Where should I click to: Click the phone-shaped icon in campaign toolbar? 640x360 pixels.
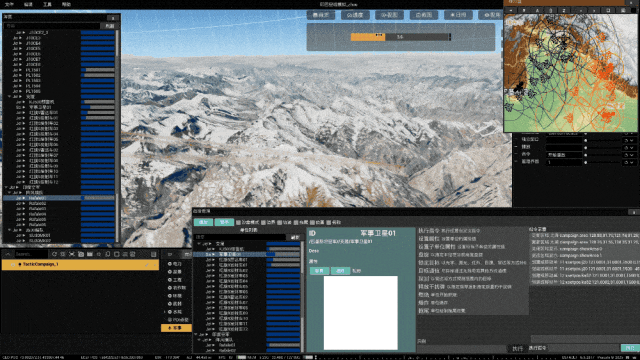tap(107, 254)
